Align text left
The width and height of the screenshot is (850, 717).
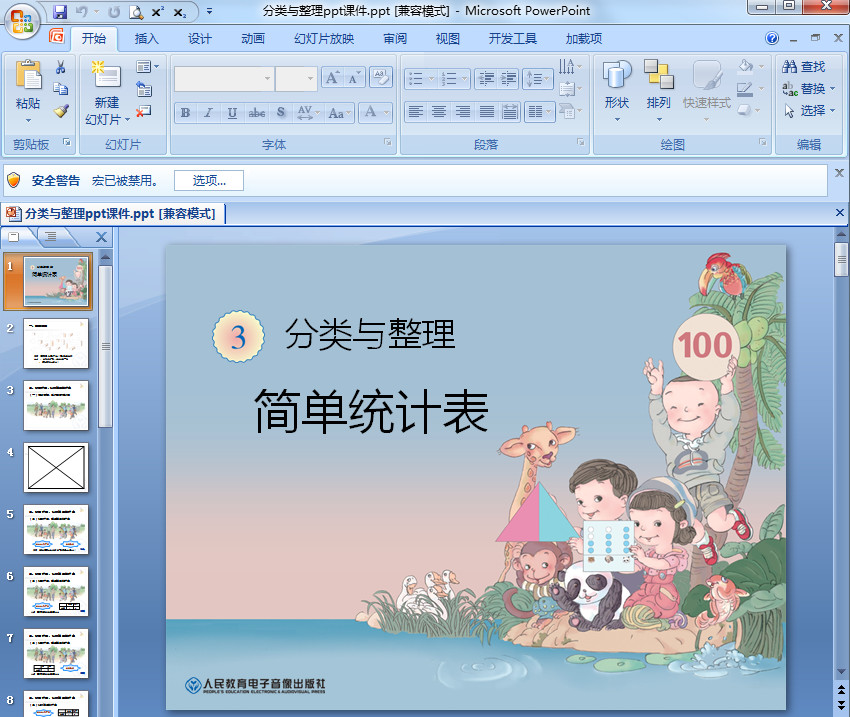(x=416, y=112)
